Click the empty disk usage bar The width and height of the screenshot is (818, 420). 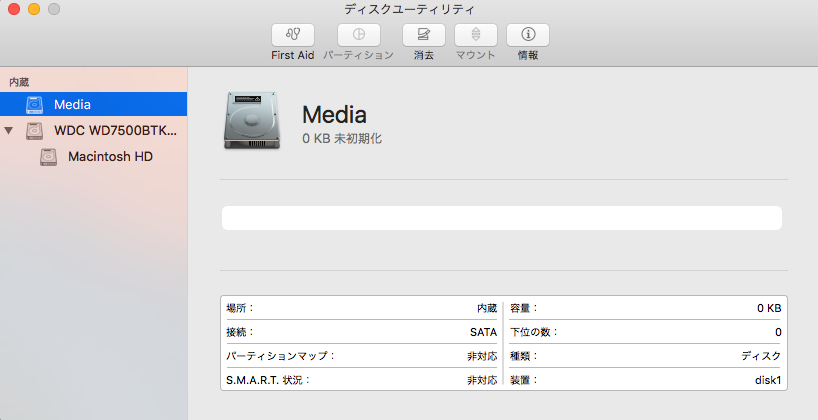(501, 218)
